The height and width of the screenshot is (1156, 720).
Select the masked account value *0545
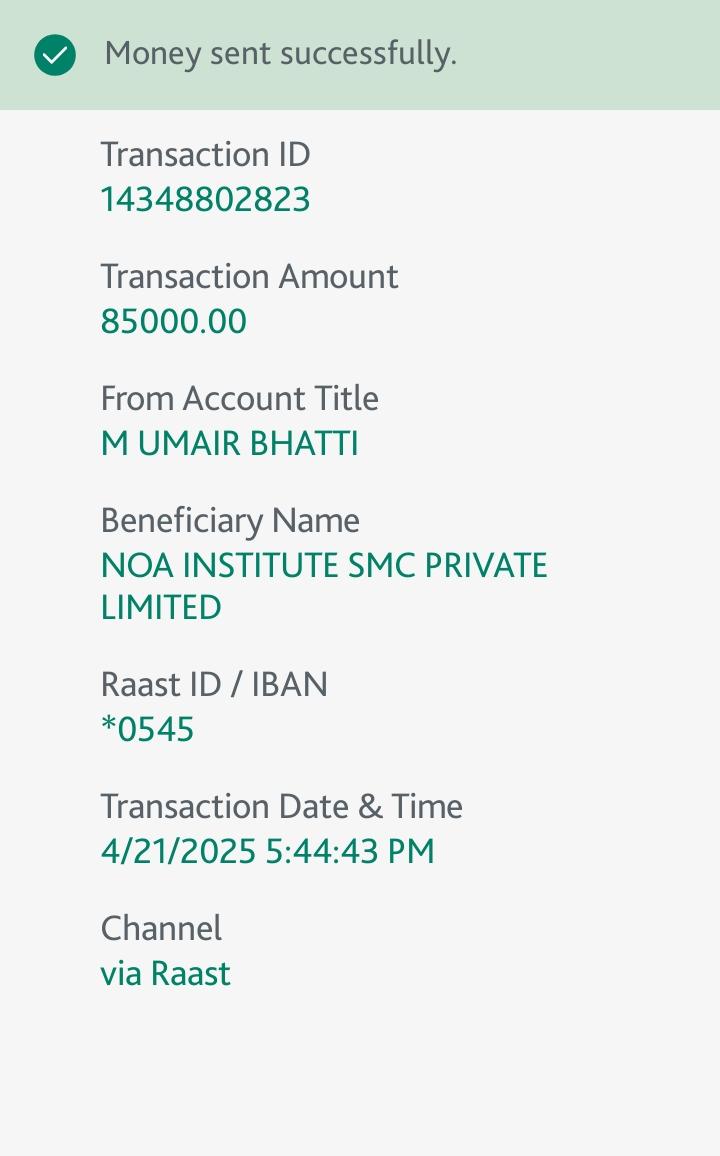tap(147, 730)
